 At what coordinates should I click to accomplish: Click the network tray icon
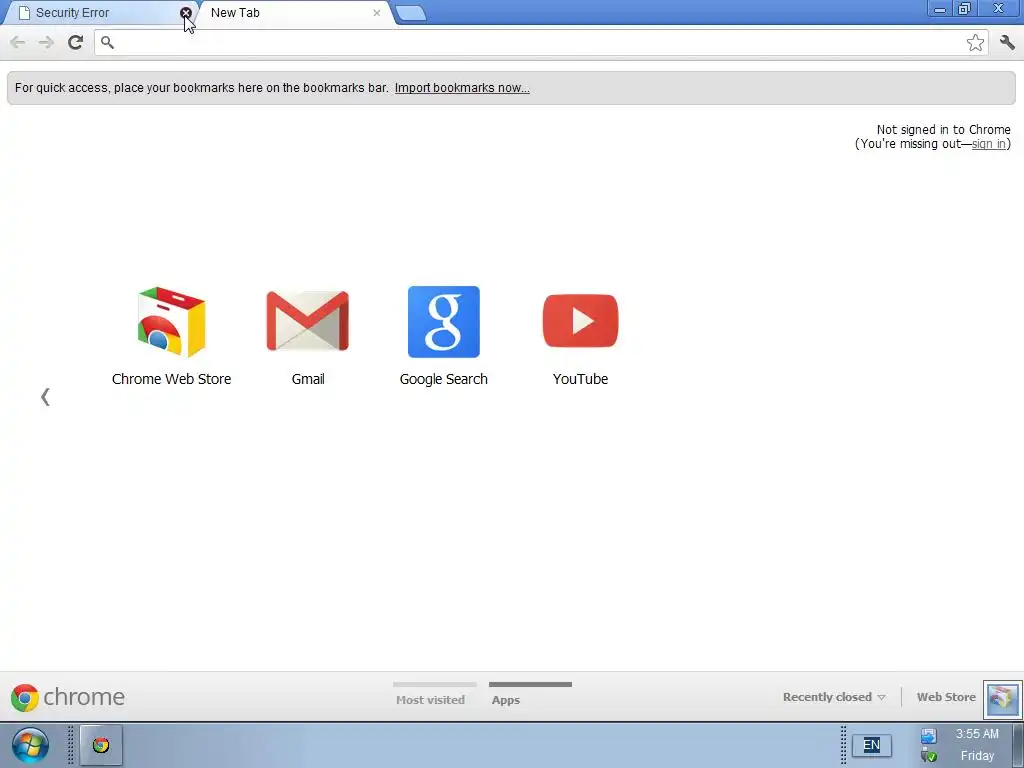(929, 736)
